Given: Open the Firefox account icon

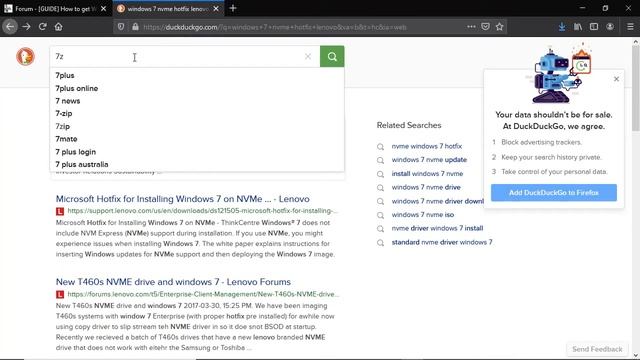Looking at the screenshot, I should tap(610, 27).
